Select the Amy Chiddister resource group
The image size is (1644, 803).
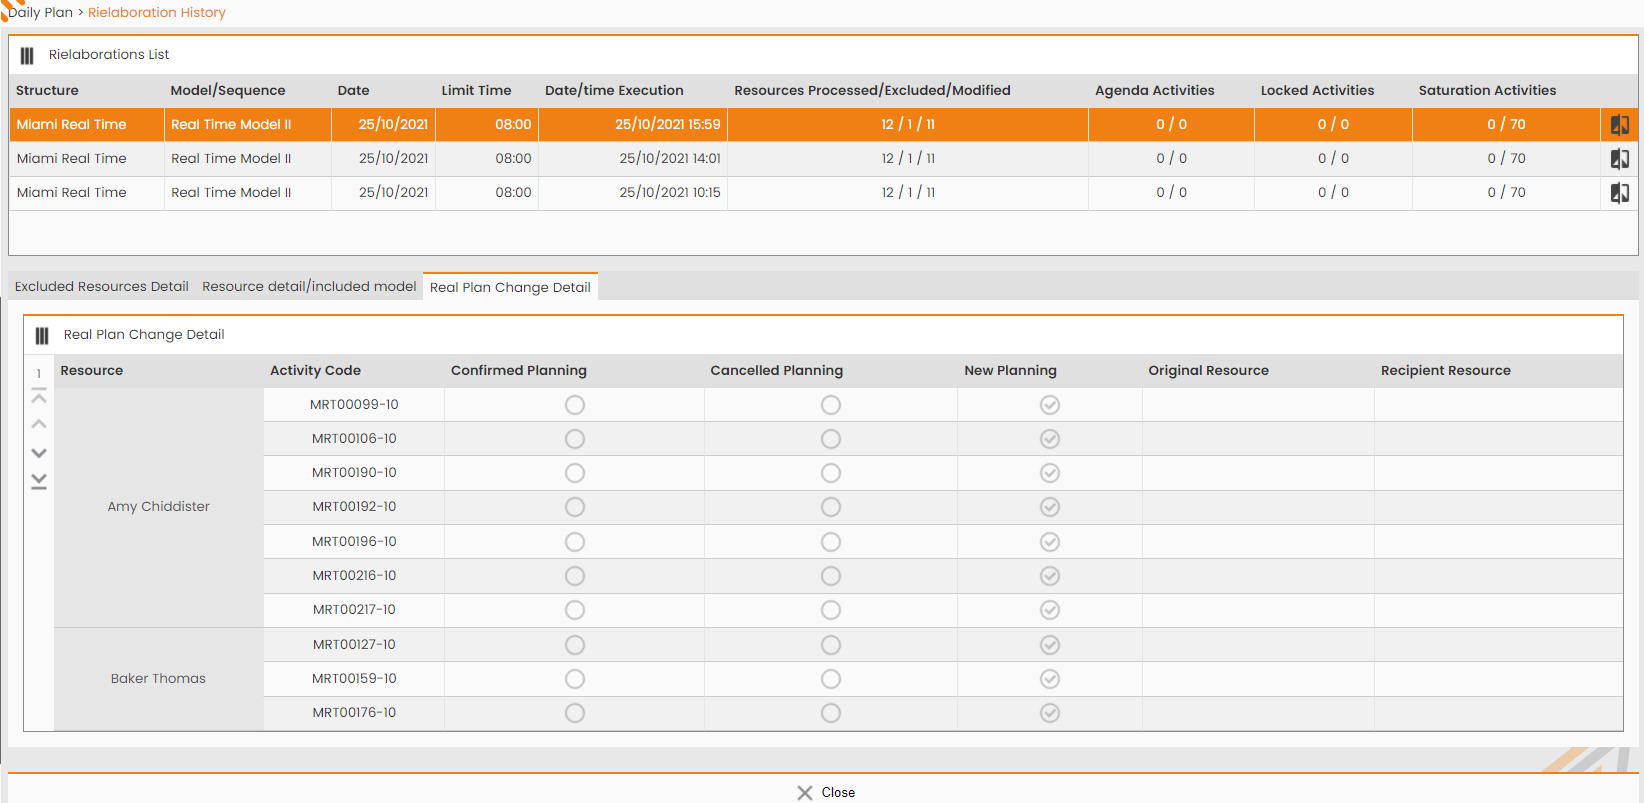pyautogui.click(x=159, y=507)
